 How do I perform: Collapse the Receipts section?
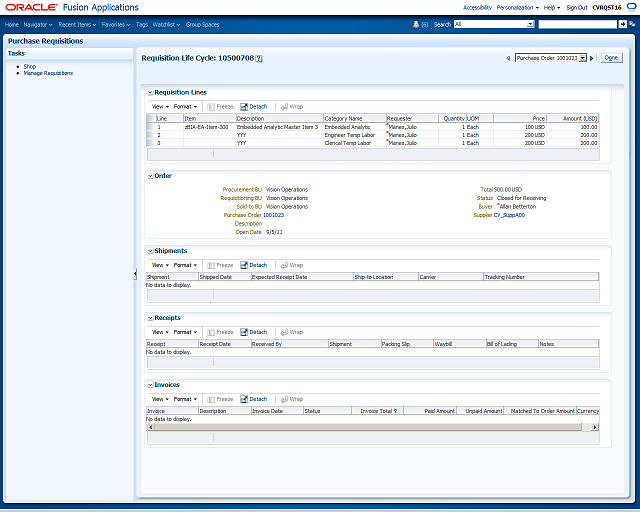pos(150,318)
